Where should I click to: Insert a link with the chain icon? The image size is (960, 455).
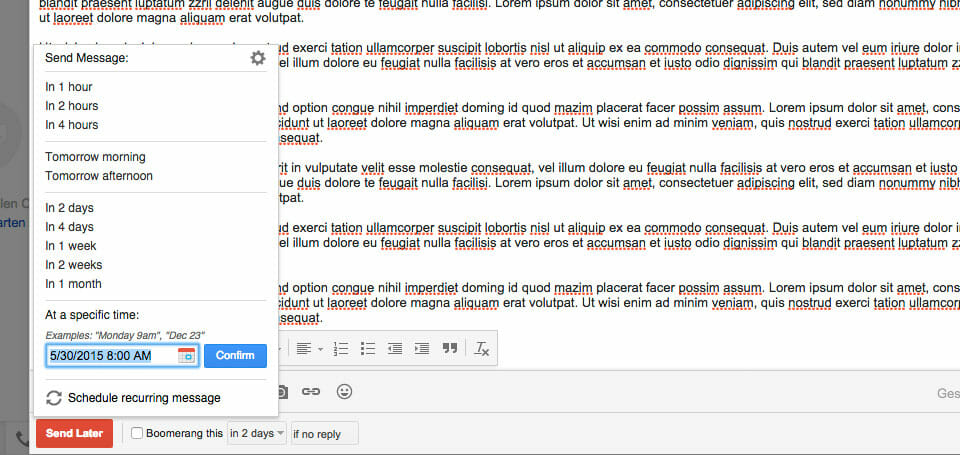point(311,392)
